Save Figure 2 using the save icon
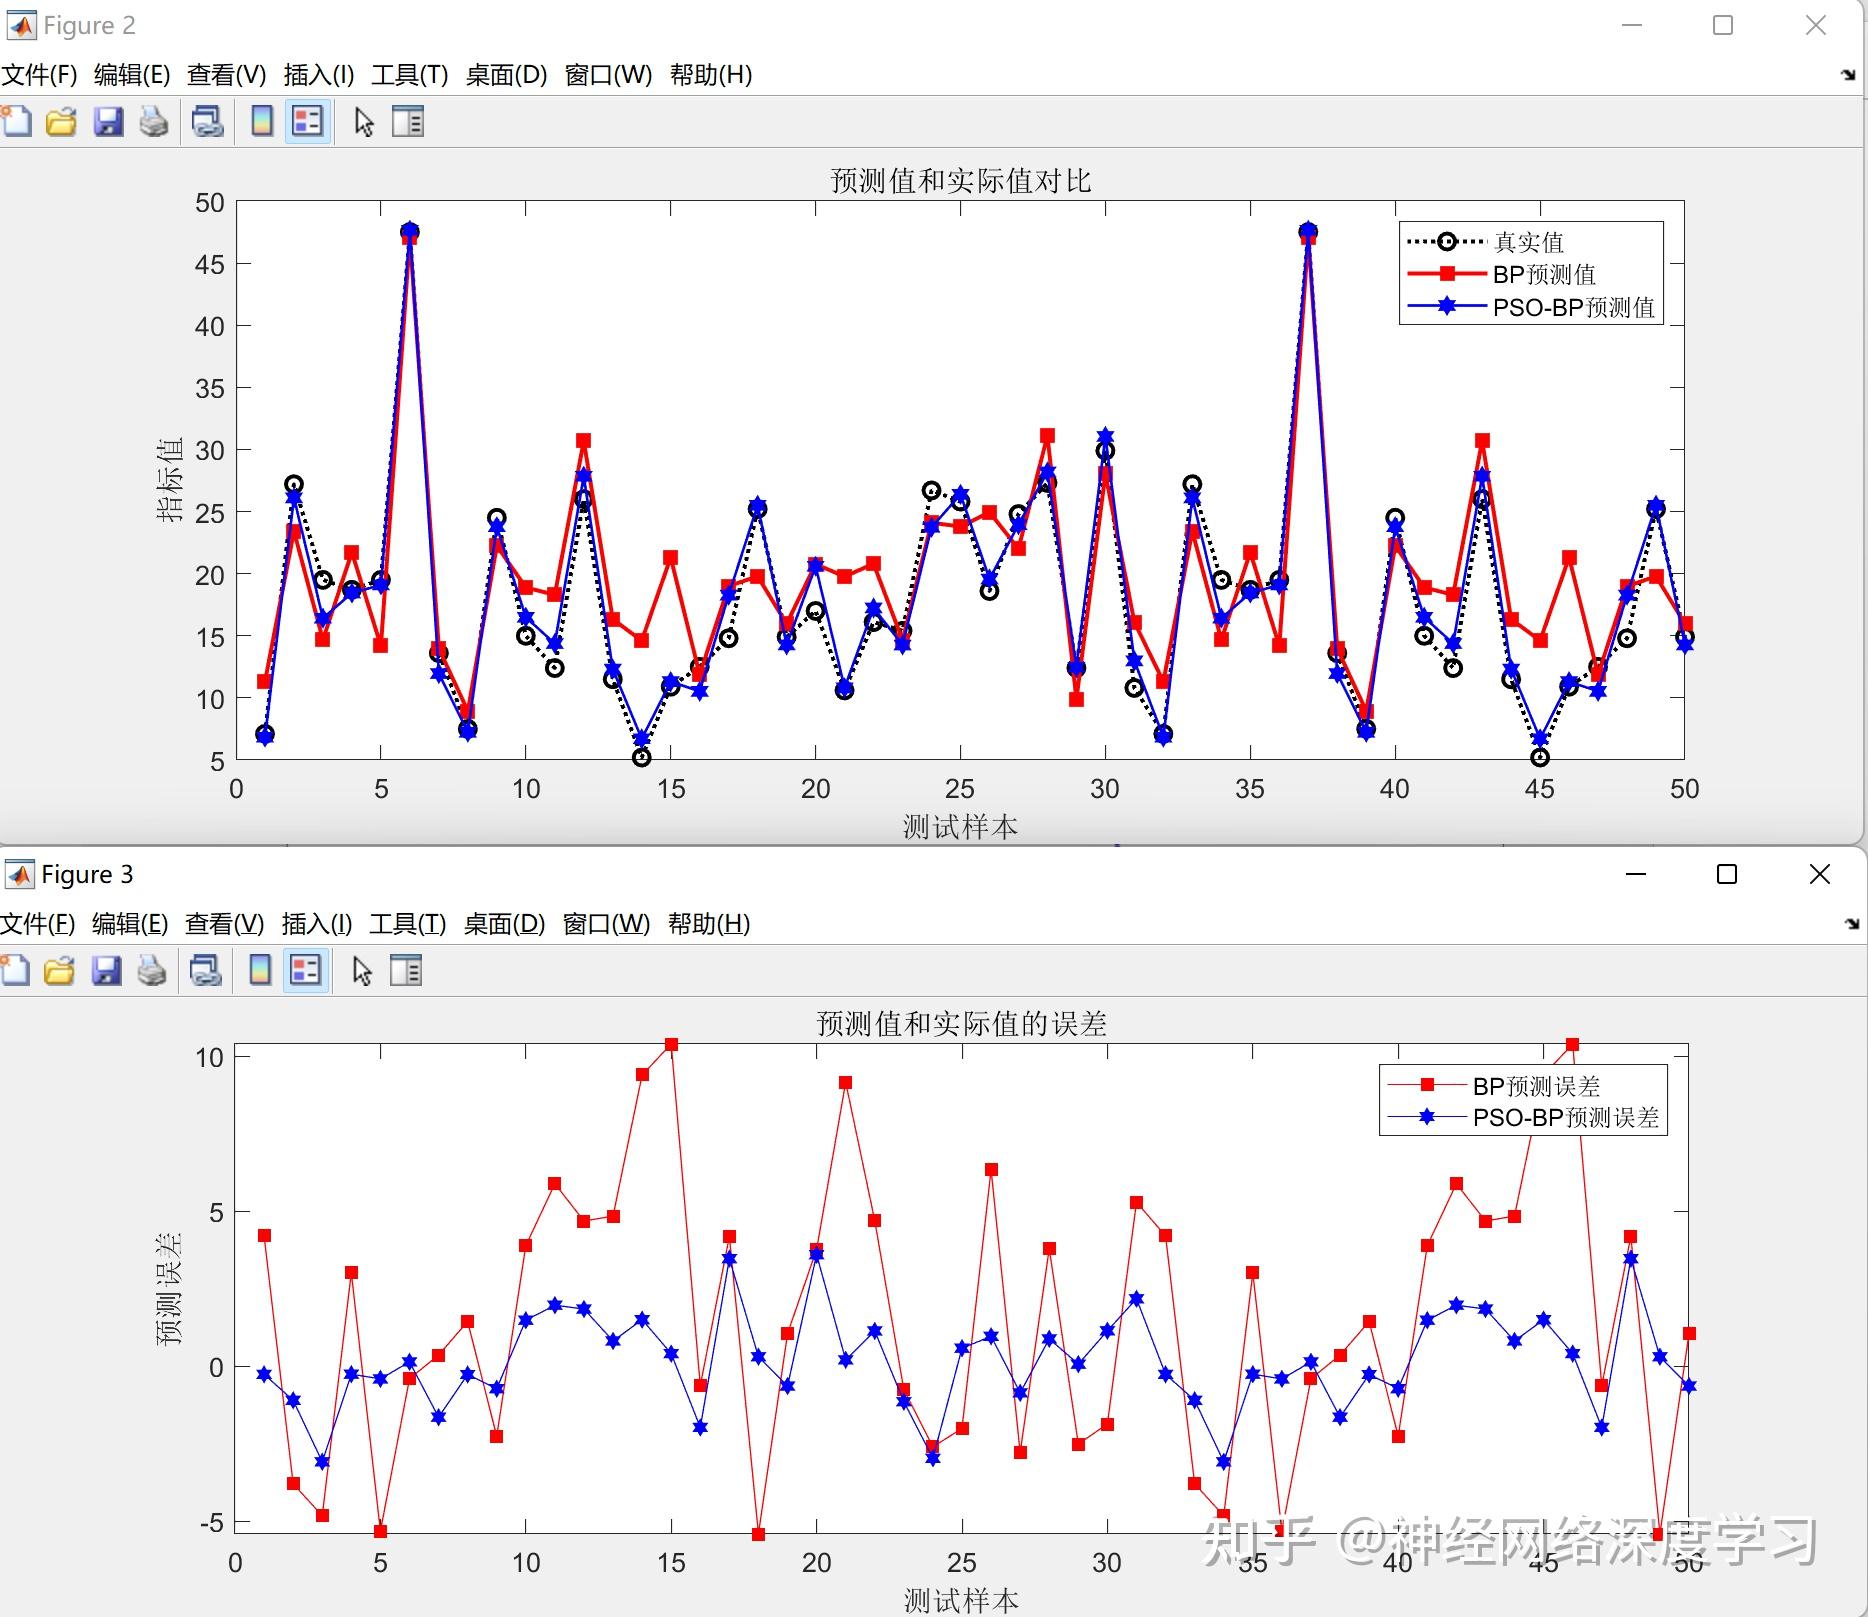Image resolution: width=1868 pixels, height=1617 pixels. click(108, 121)
